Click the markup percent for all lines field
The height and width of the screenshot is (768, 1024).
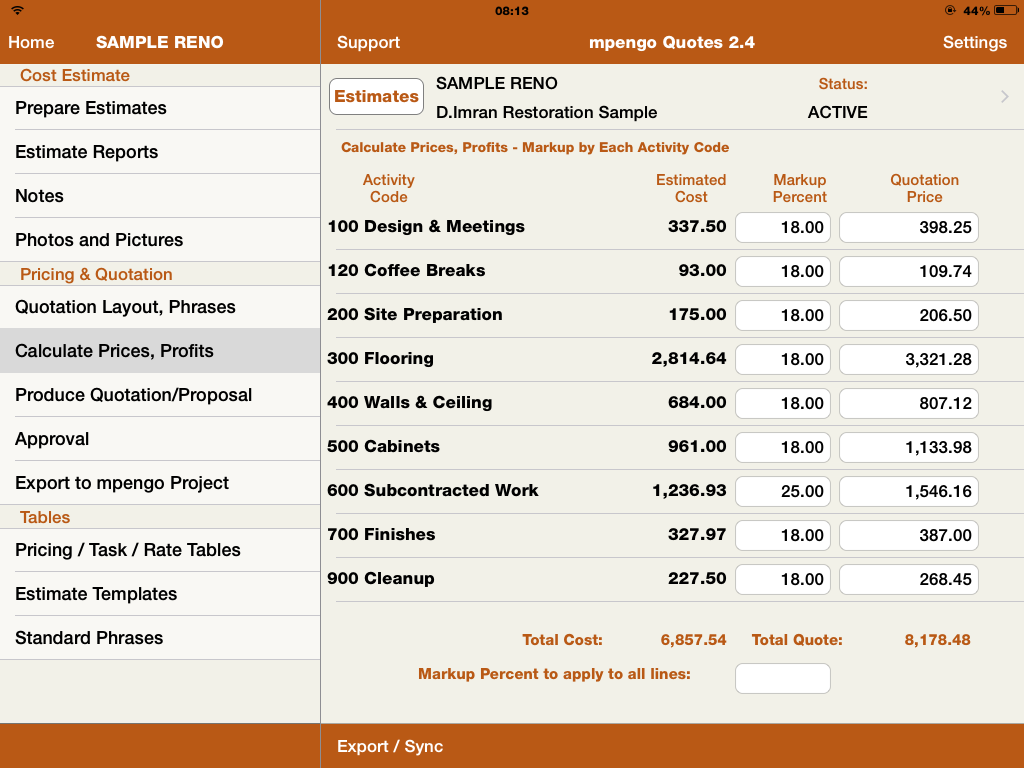[x=783, y=678]
